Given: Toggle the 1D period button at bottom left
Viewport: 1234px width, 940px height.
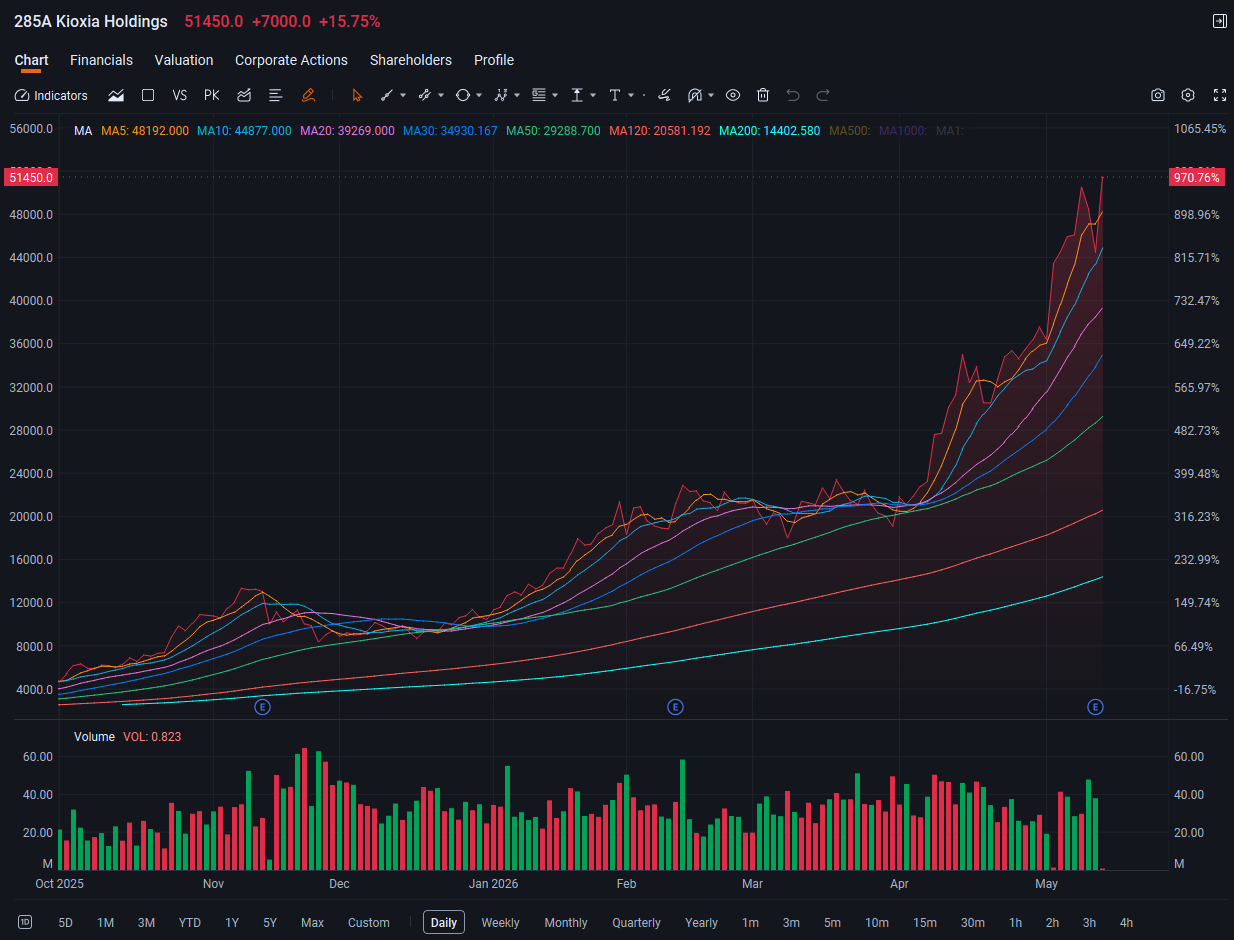Looking at the screenshot, I should coord(25,922).
